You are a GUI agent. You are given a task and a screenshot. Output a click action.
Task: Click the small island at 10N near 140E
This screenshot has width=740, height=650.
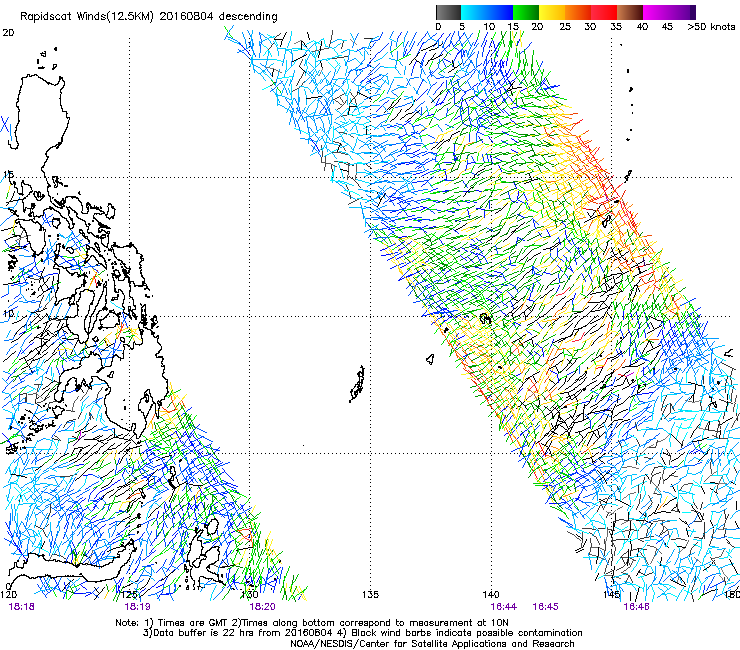485,319
